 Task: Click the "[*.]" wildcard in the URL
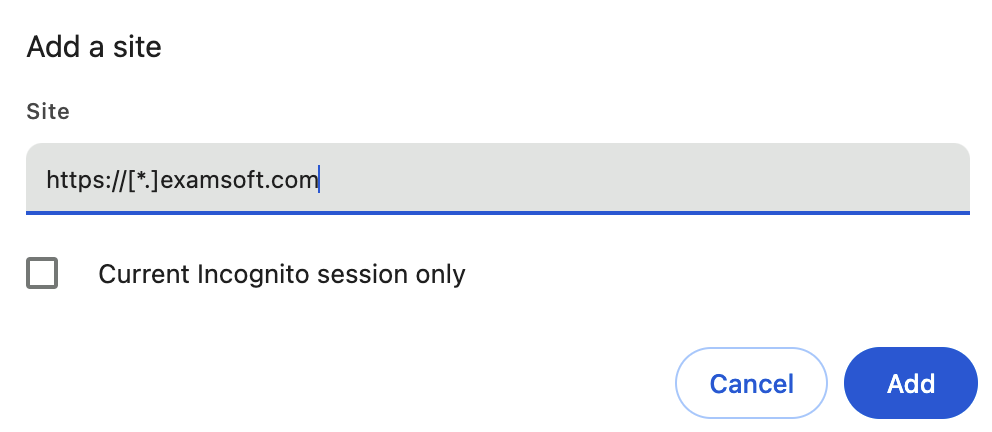pos(143,180)
